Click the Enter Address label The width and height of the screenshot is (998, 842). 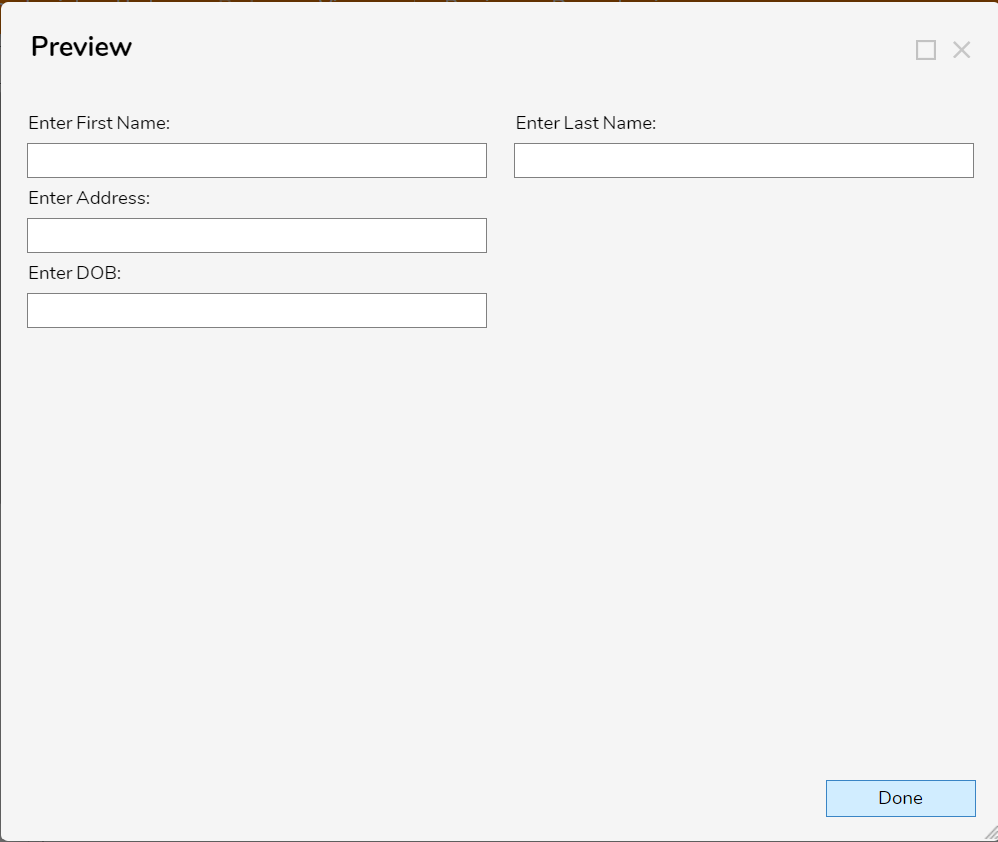point(89,198)
